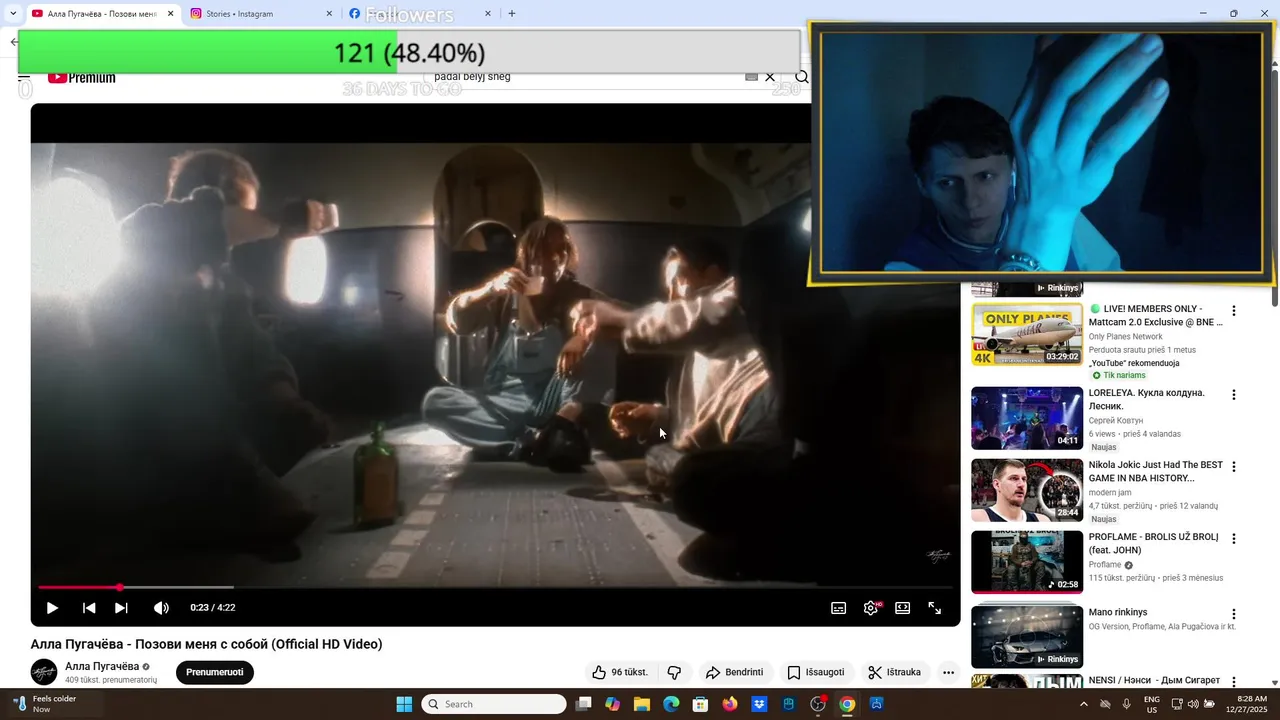The width and height of the screenshot is (1280, 720).
Task: Switch to theater mode view
Action: tap(902, 608)
